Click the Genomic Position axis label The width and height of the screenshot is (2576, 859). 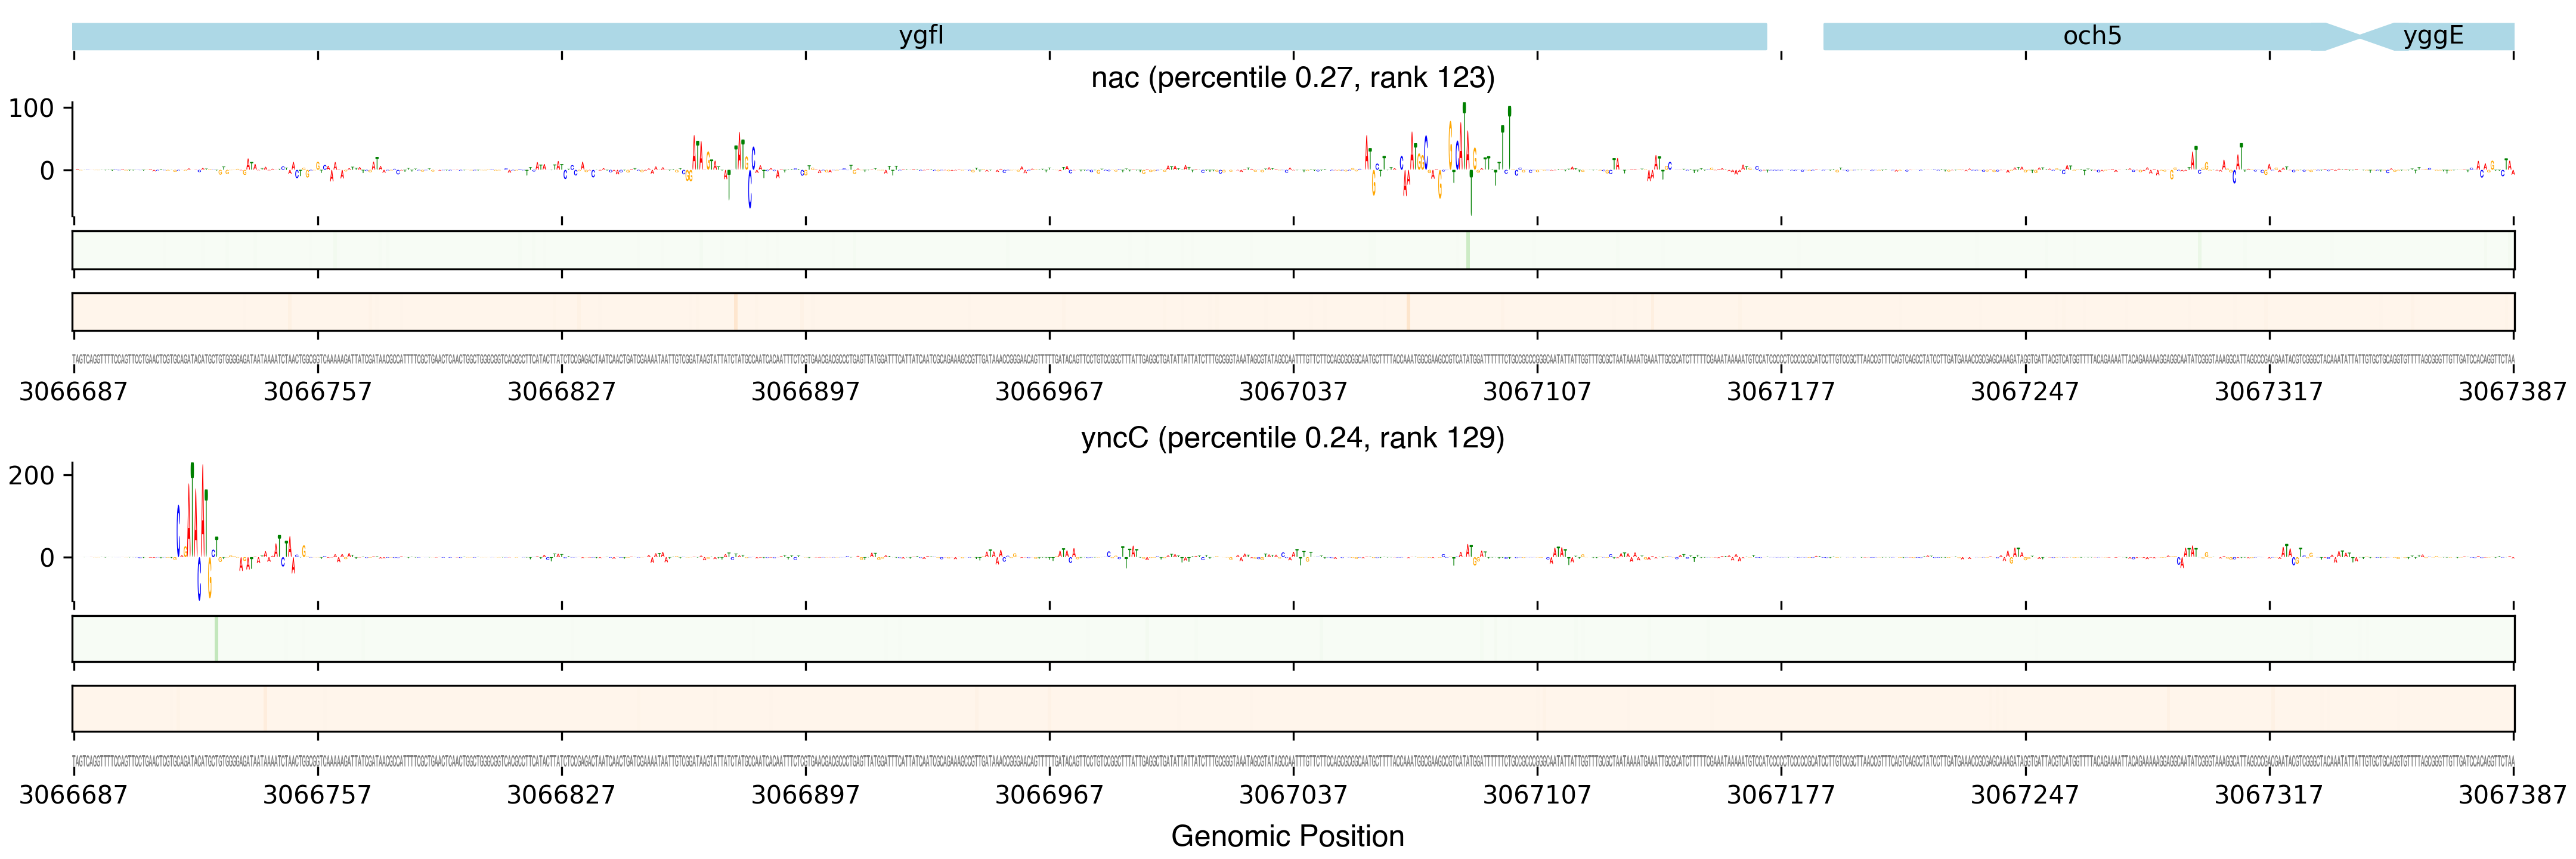click(1287, 836)
